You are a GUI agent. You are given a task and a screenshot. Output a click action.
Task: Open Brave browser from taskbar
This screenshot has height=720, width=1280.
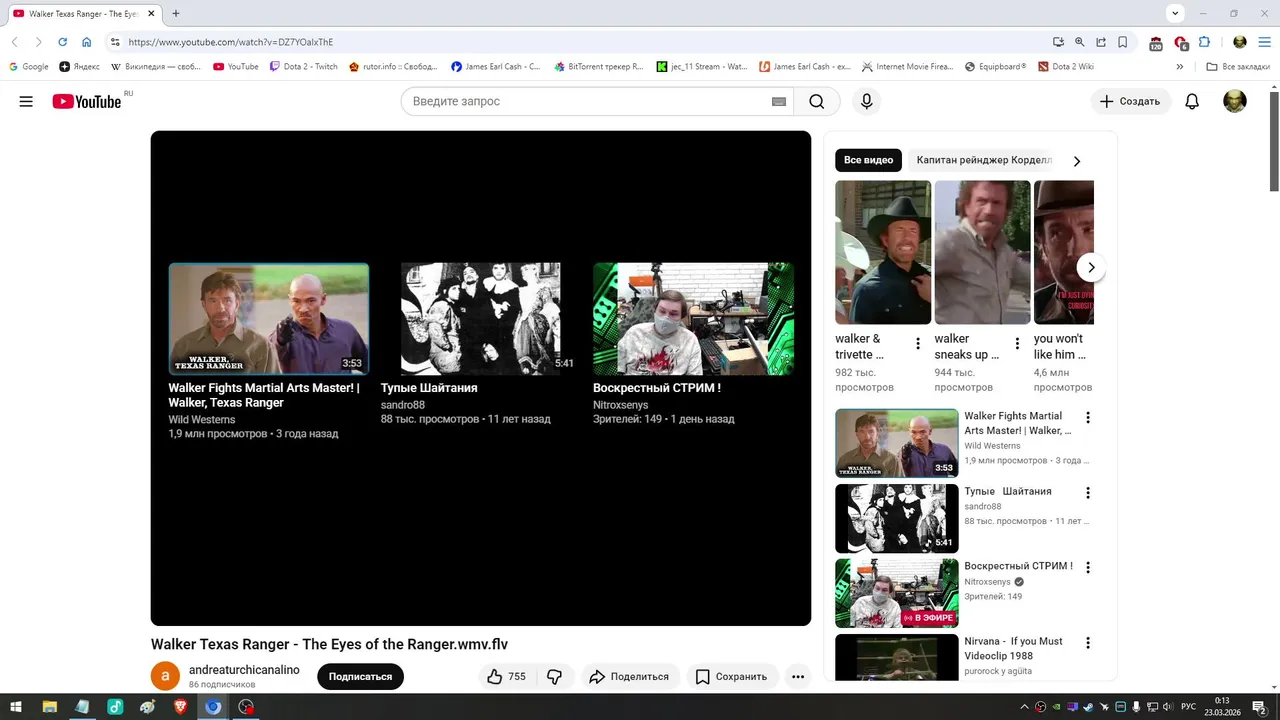[180, 707]
